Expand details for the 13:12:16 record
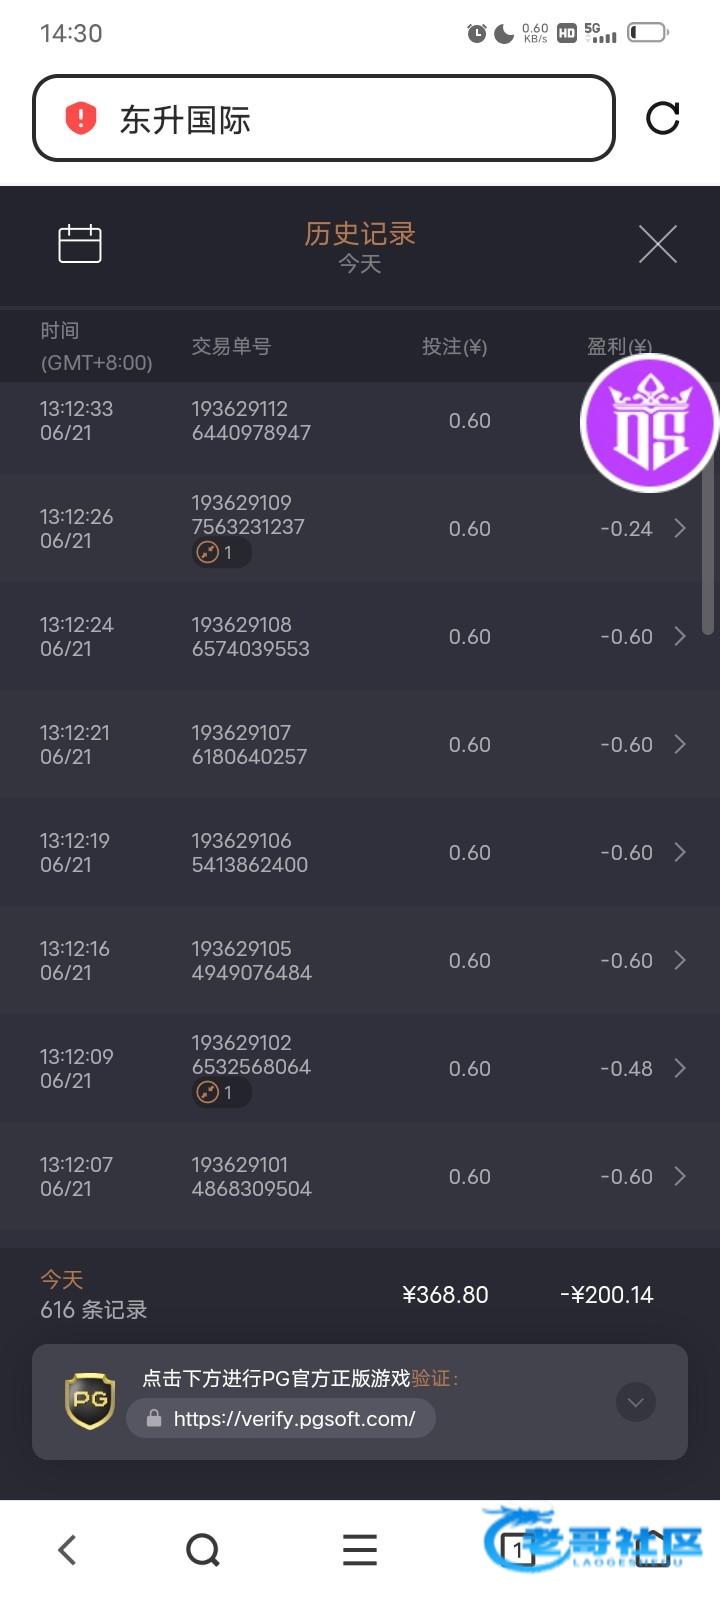The image size is (720, 1600). [680, 960]
